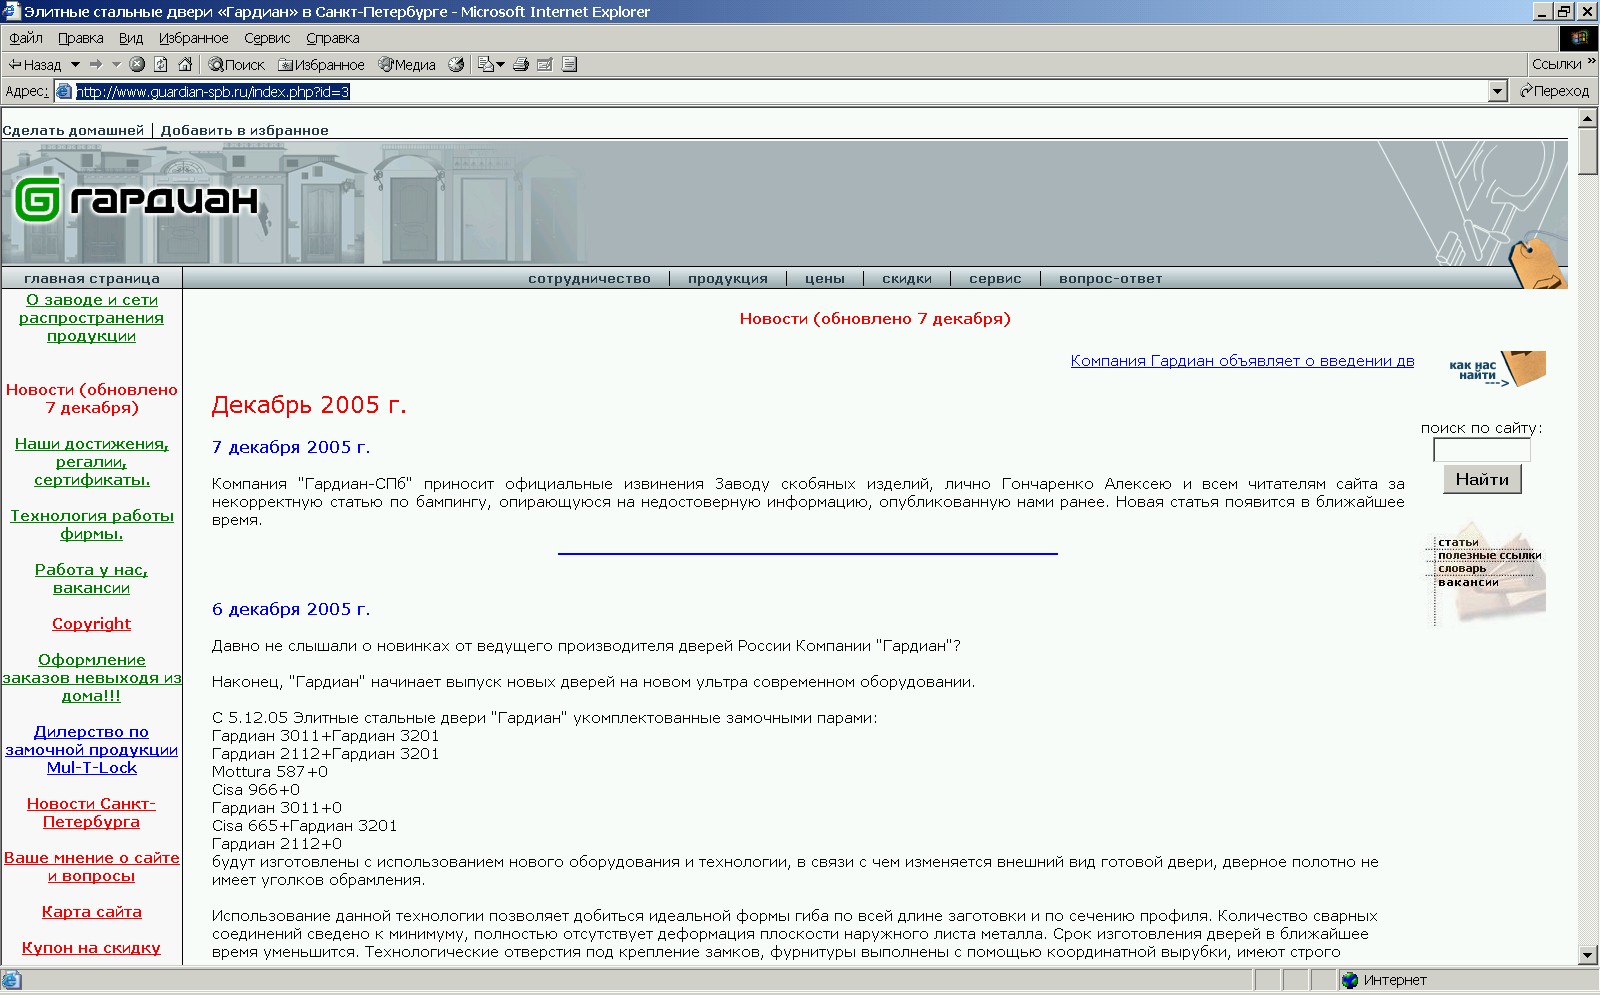Open Технология работы фирмы link

click(x=91, y=524)
